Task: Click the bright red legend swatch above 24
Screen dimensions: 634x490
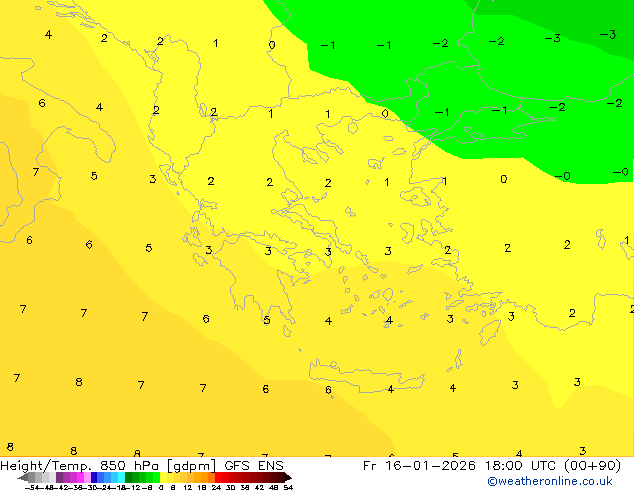Action: point(218,477)
